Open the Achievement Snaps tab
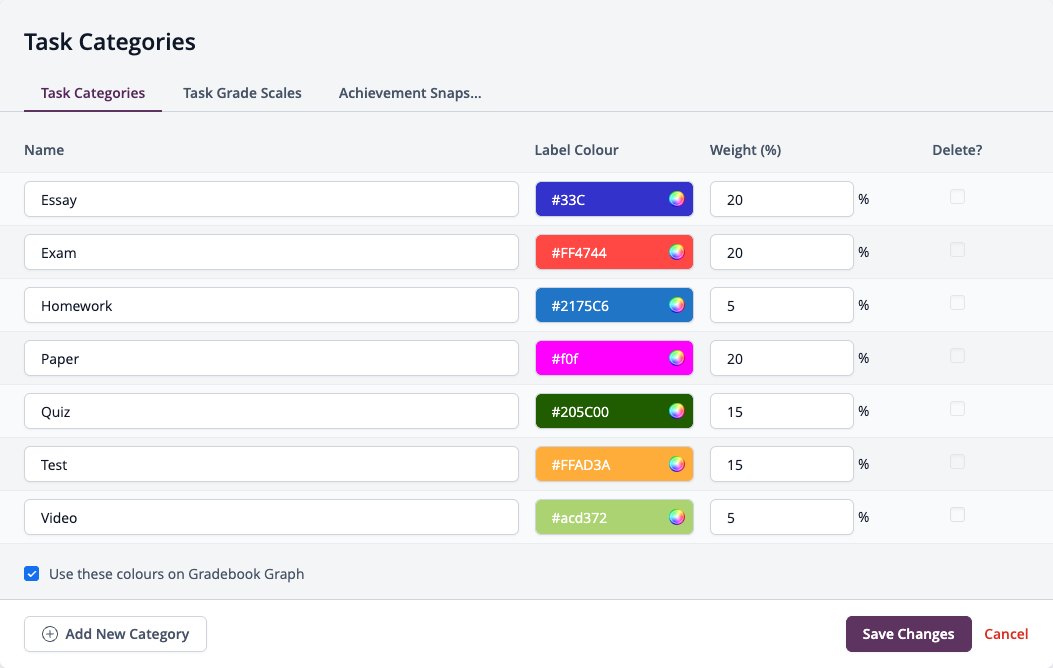 [x=410, y=93]
